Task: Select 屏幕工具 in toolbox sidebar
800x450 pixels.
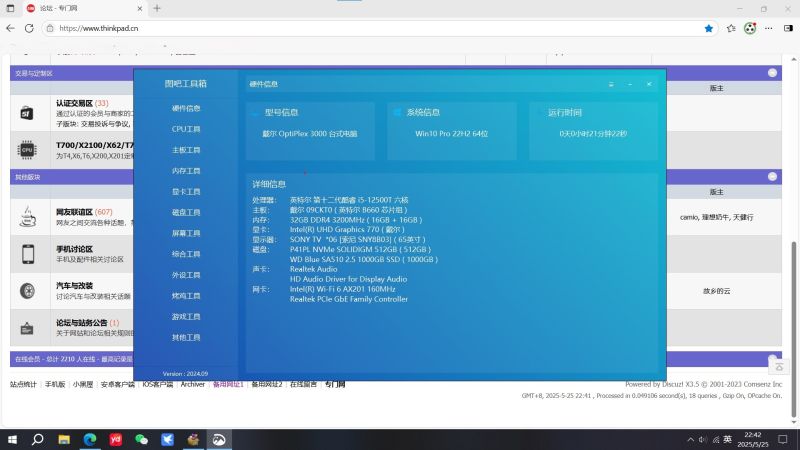Action: tap(186, 233)
